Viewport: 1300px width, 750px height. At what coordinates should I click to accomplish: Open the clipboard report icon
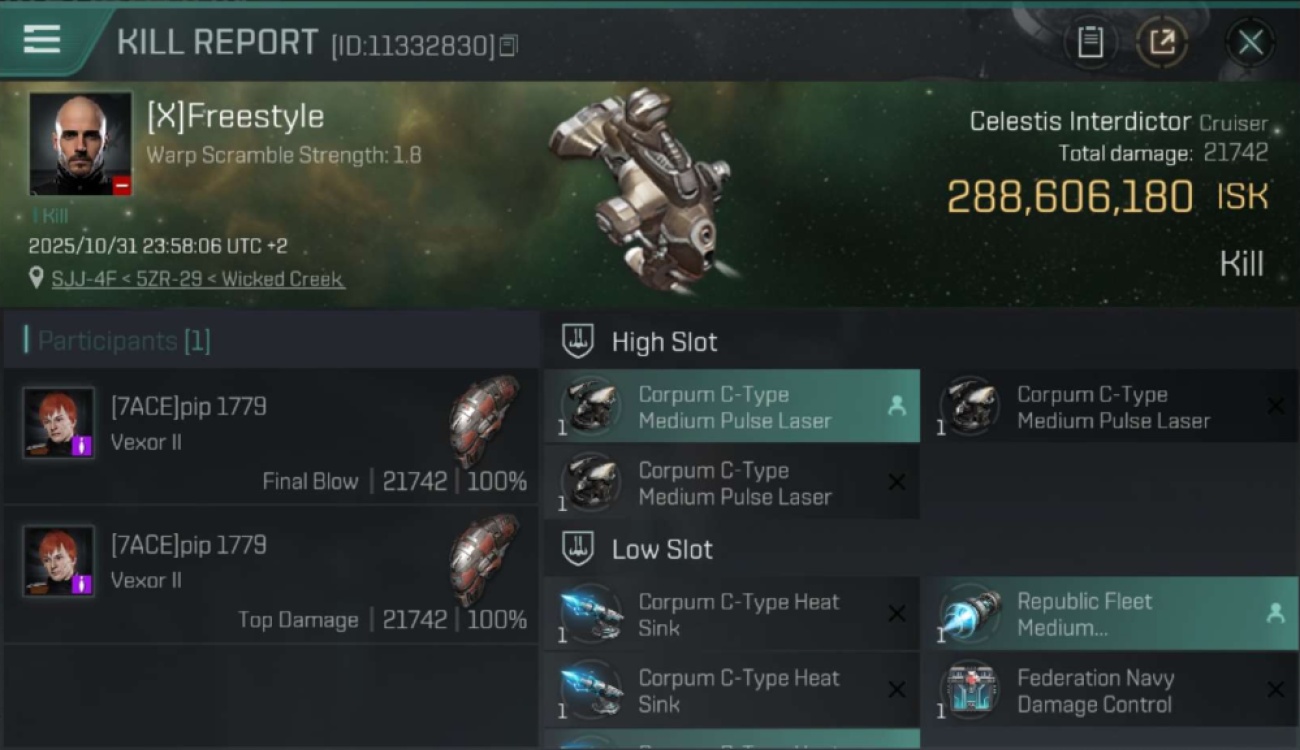(x=1090, y=42)
